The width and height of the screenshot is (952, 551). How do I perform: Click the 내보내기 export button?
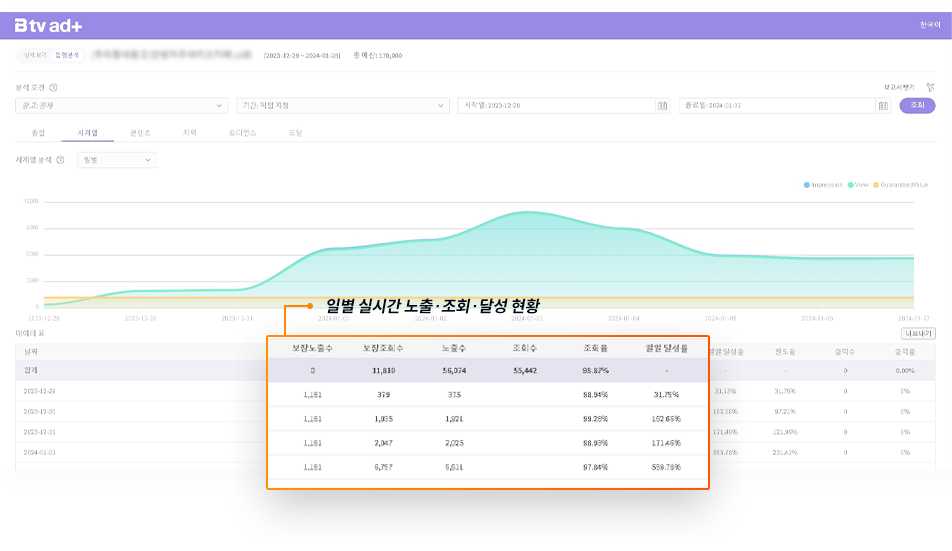917,334
